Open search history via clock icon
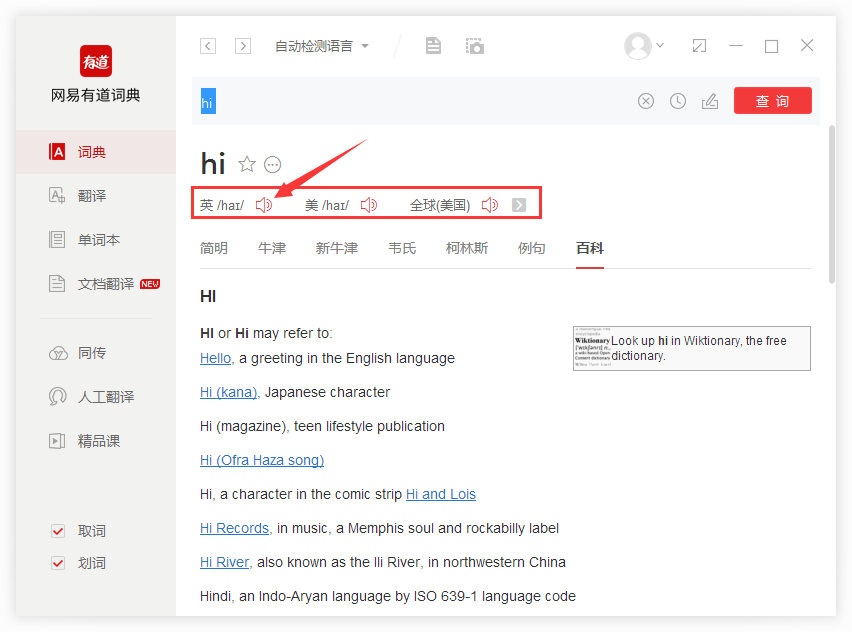 coord(678,100)
